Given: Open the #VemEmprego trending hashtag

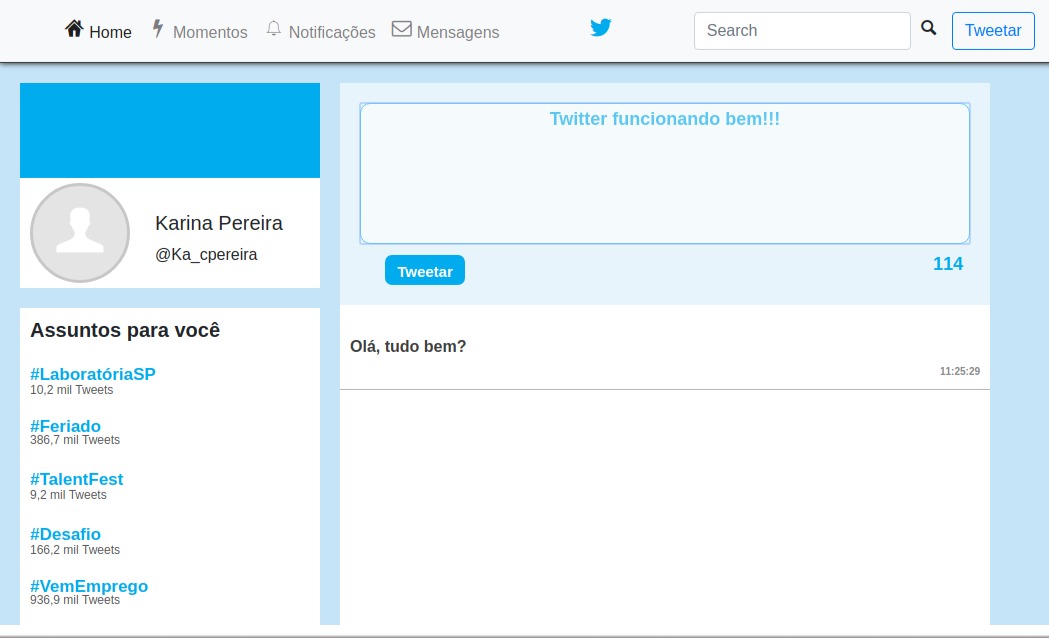Looking at the screenshot, I should pos(89,586).
